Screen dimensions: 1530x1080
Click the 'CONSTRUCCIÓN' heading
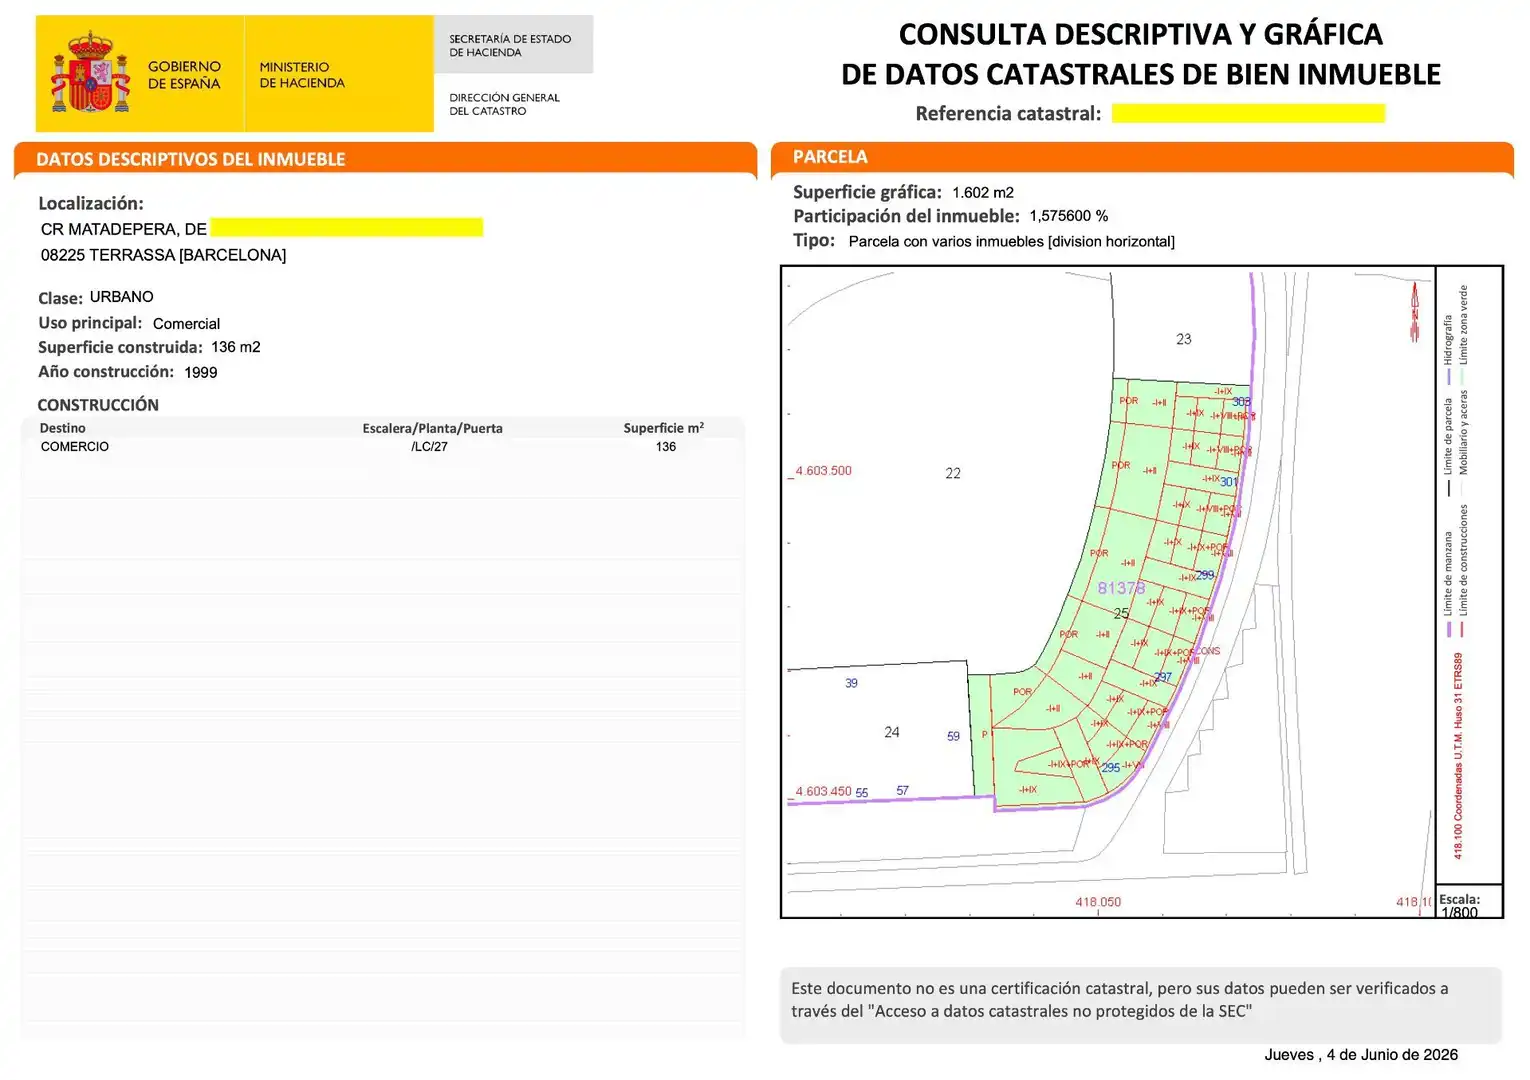pos(98,405)
